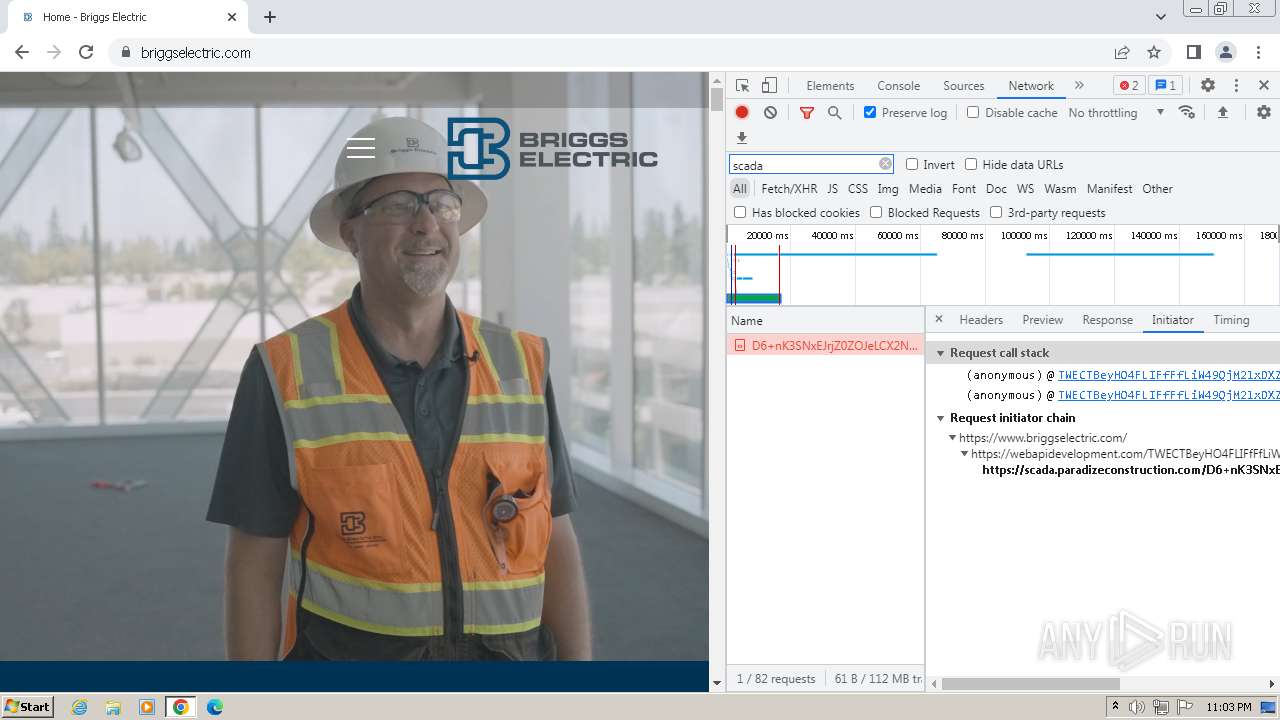Open the hamburger menu on Briggs Electric site
This screenshot has height=720, width=1280.
coord(361,149)
